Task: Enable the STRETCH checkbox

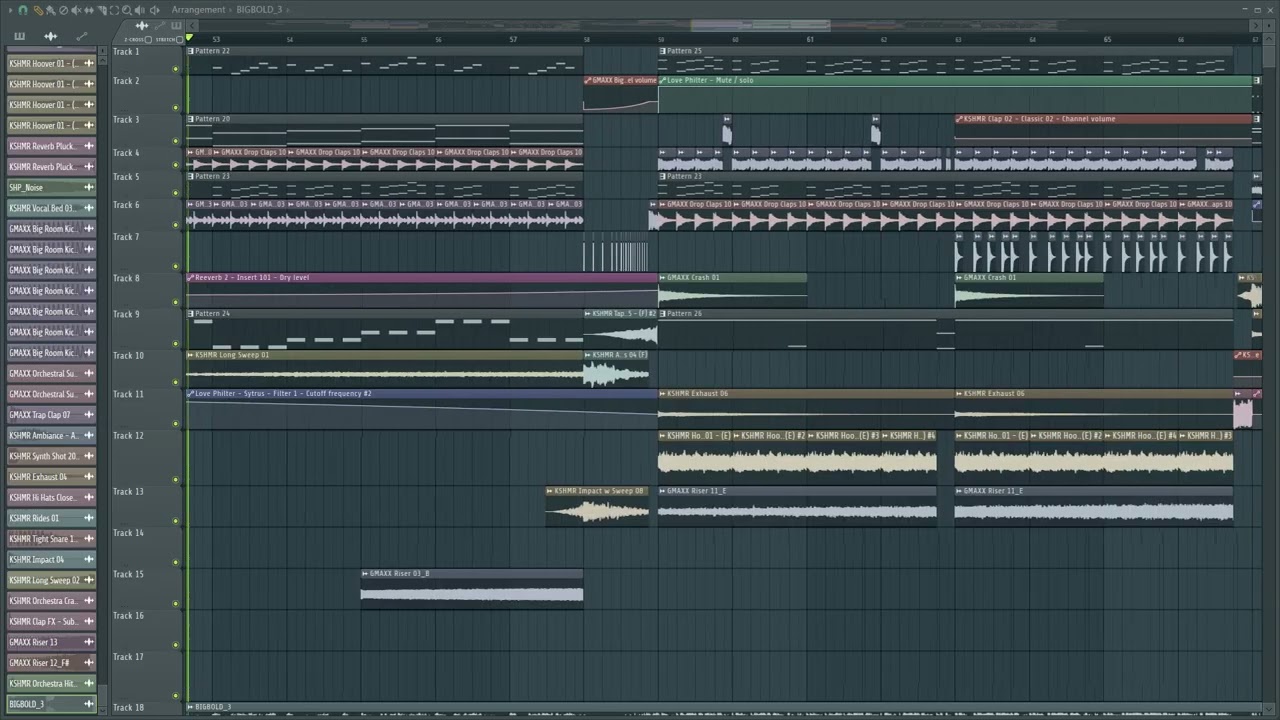Action: point(179,39)
